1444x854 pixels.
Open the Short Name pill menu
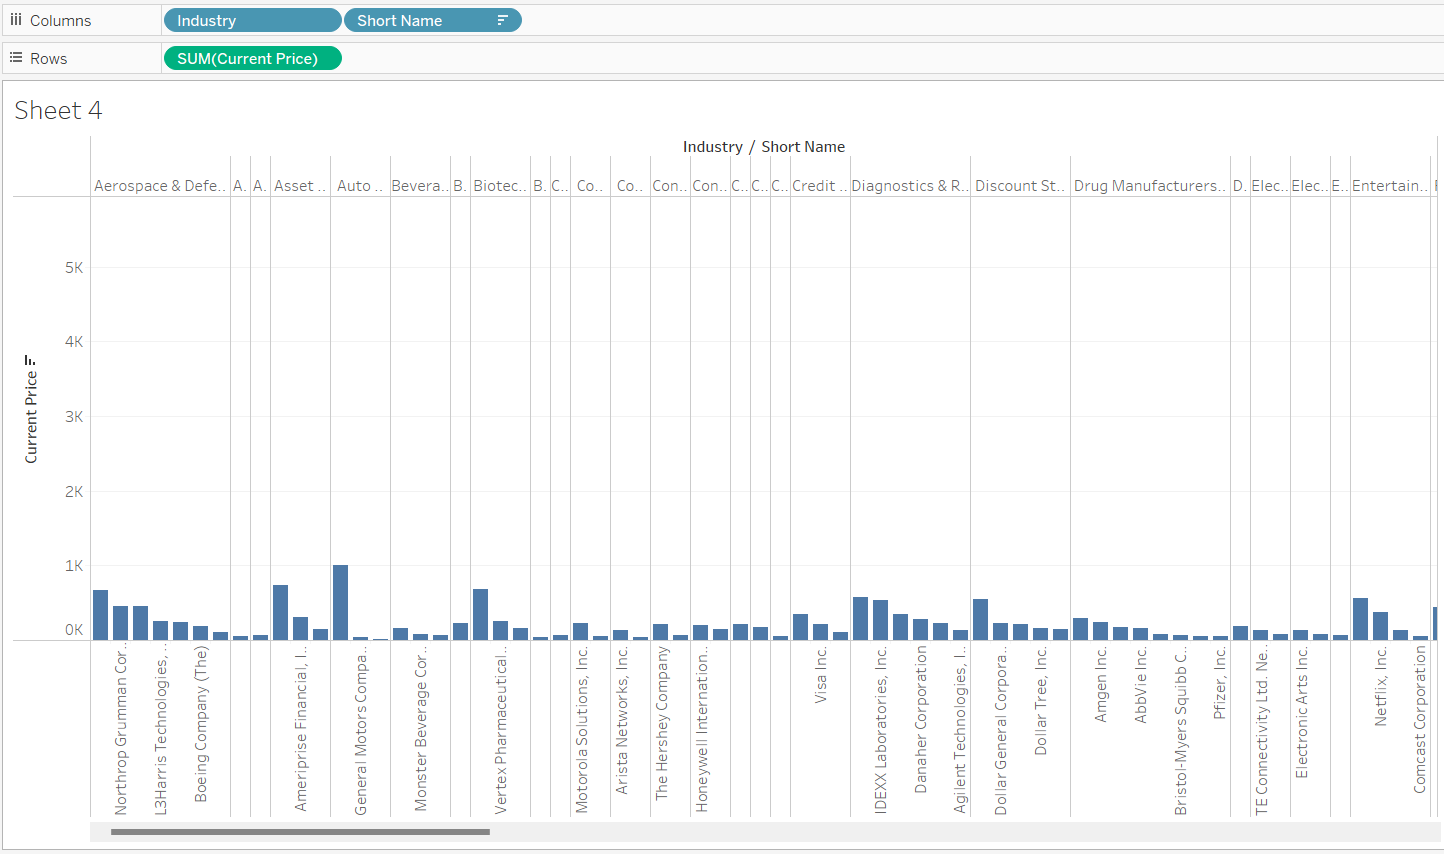pyautogui.click(x=432, y=20)
